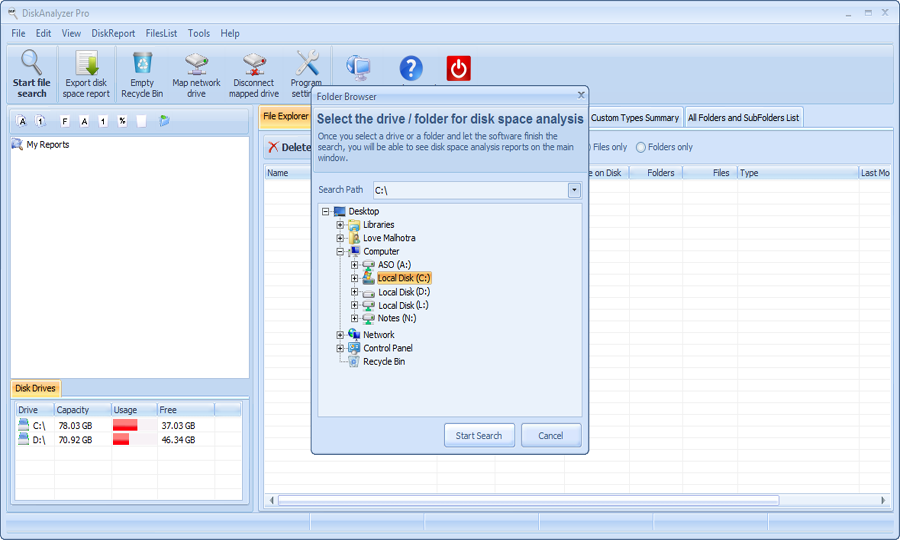Click the Capacity column header

[x=83, y=410]
